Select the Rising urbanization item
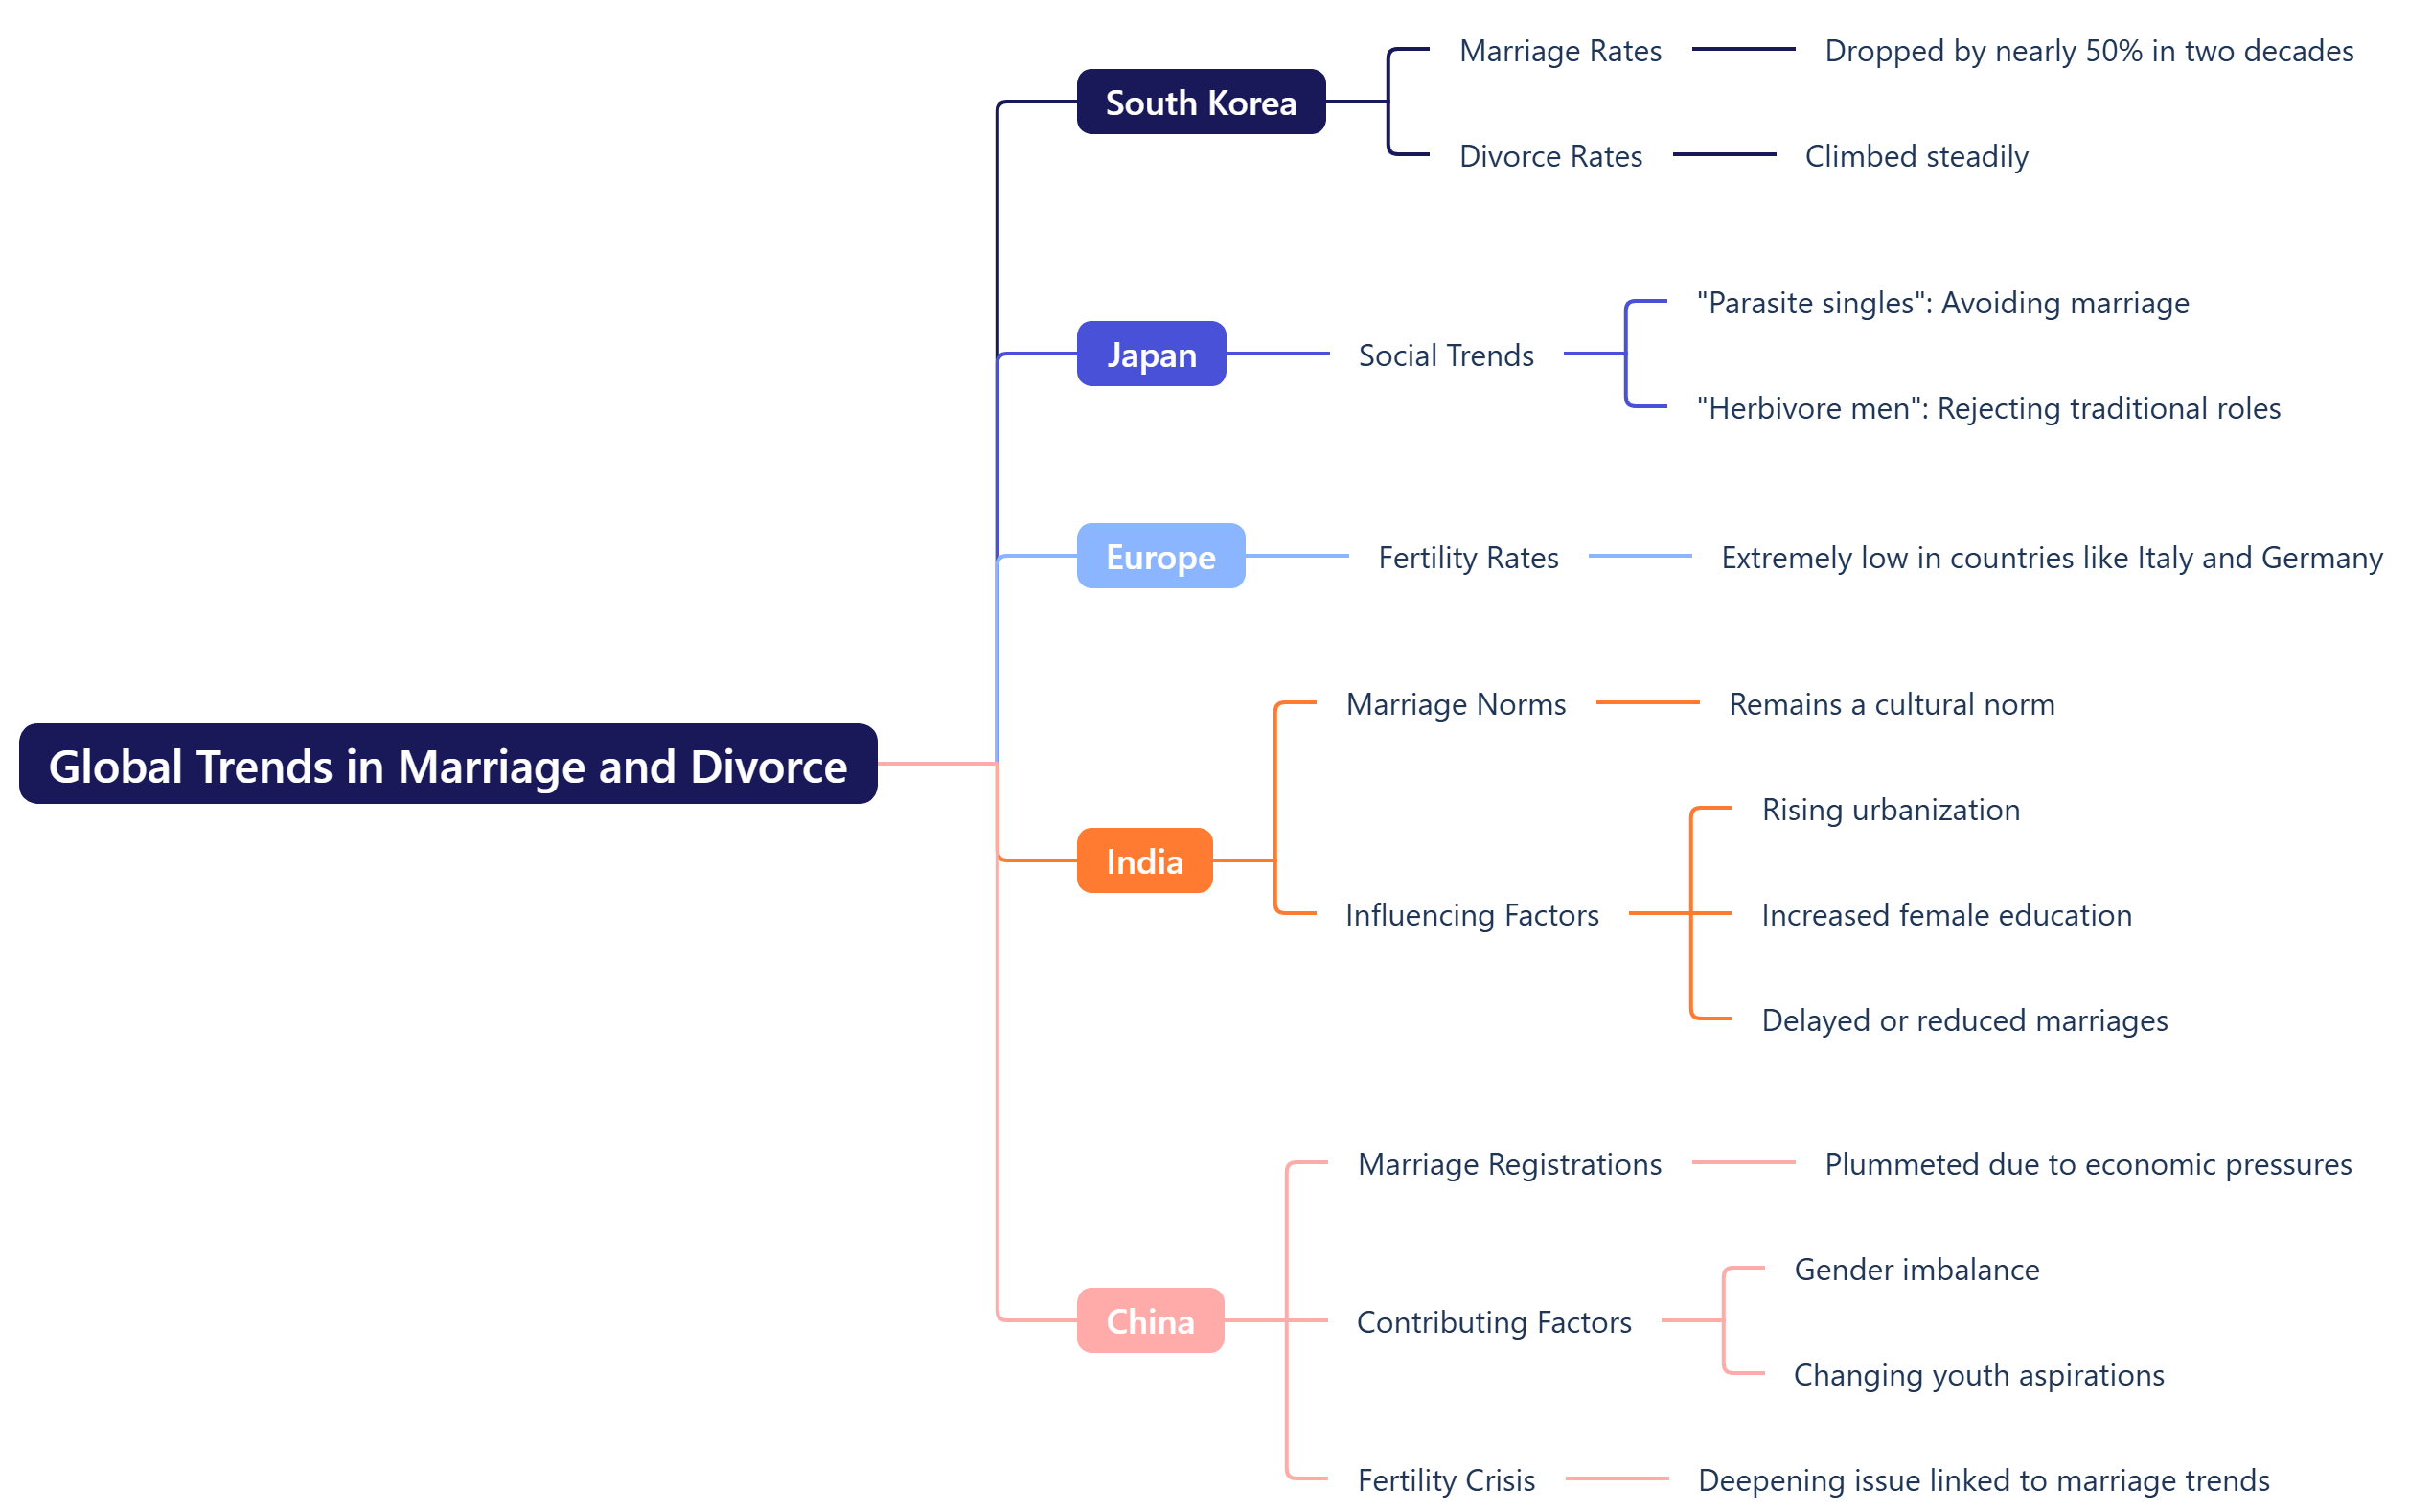The image size is (2432, 1512). (1890, 810)
